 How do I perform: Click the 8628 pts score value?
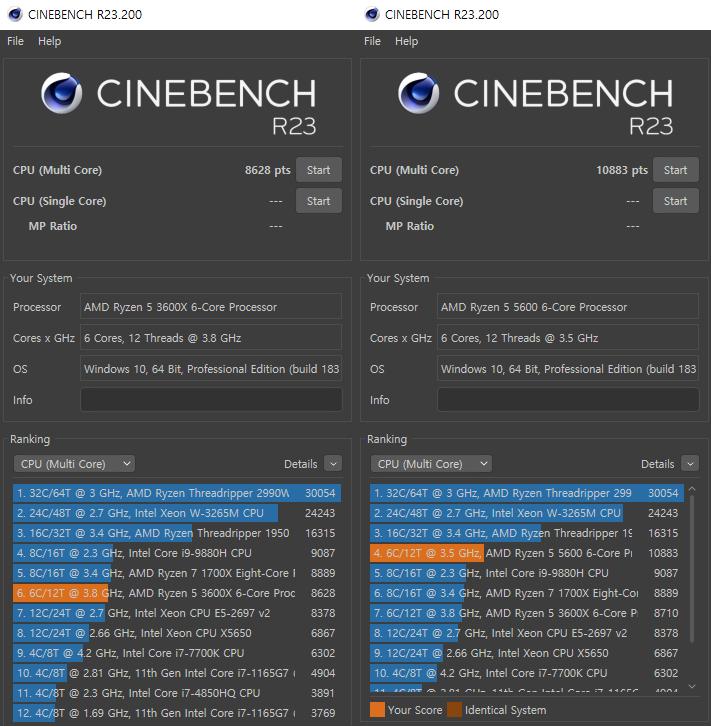pyautogui.click(x=268, y=170)
